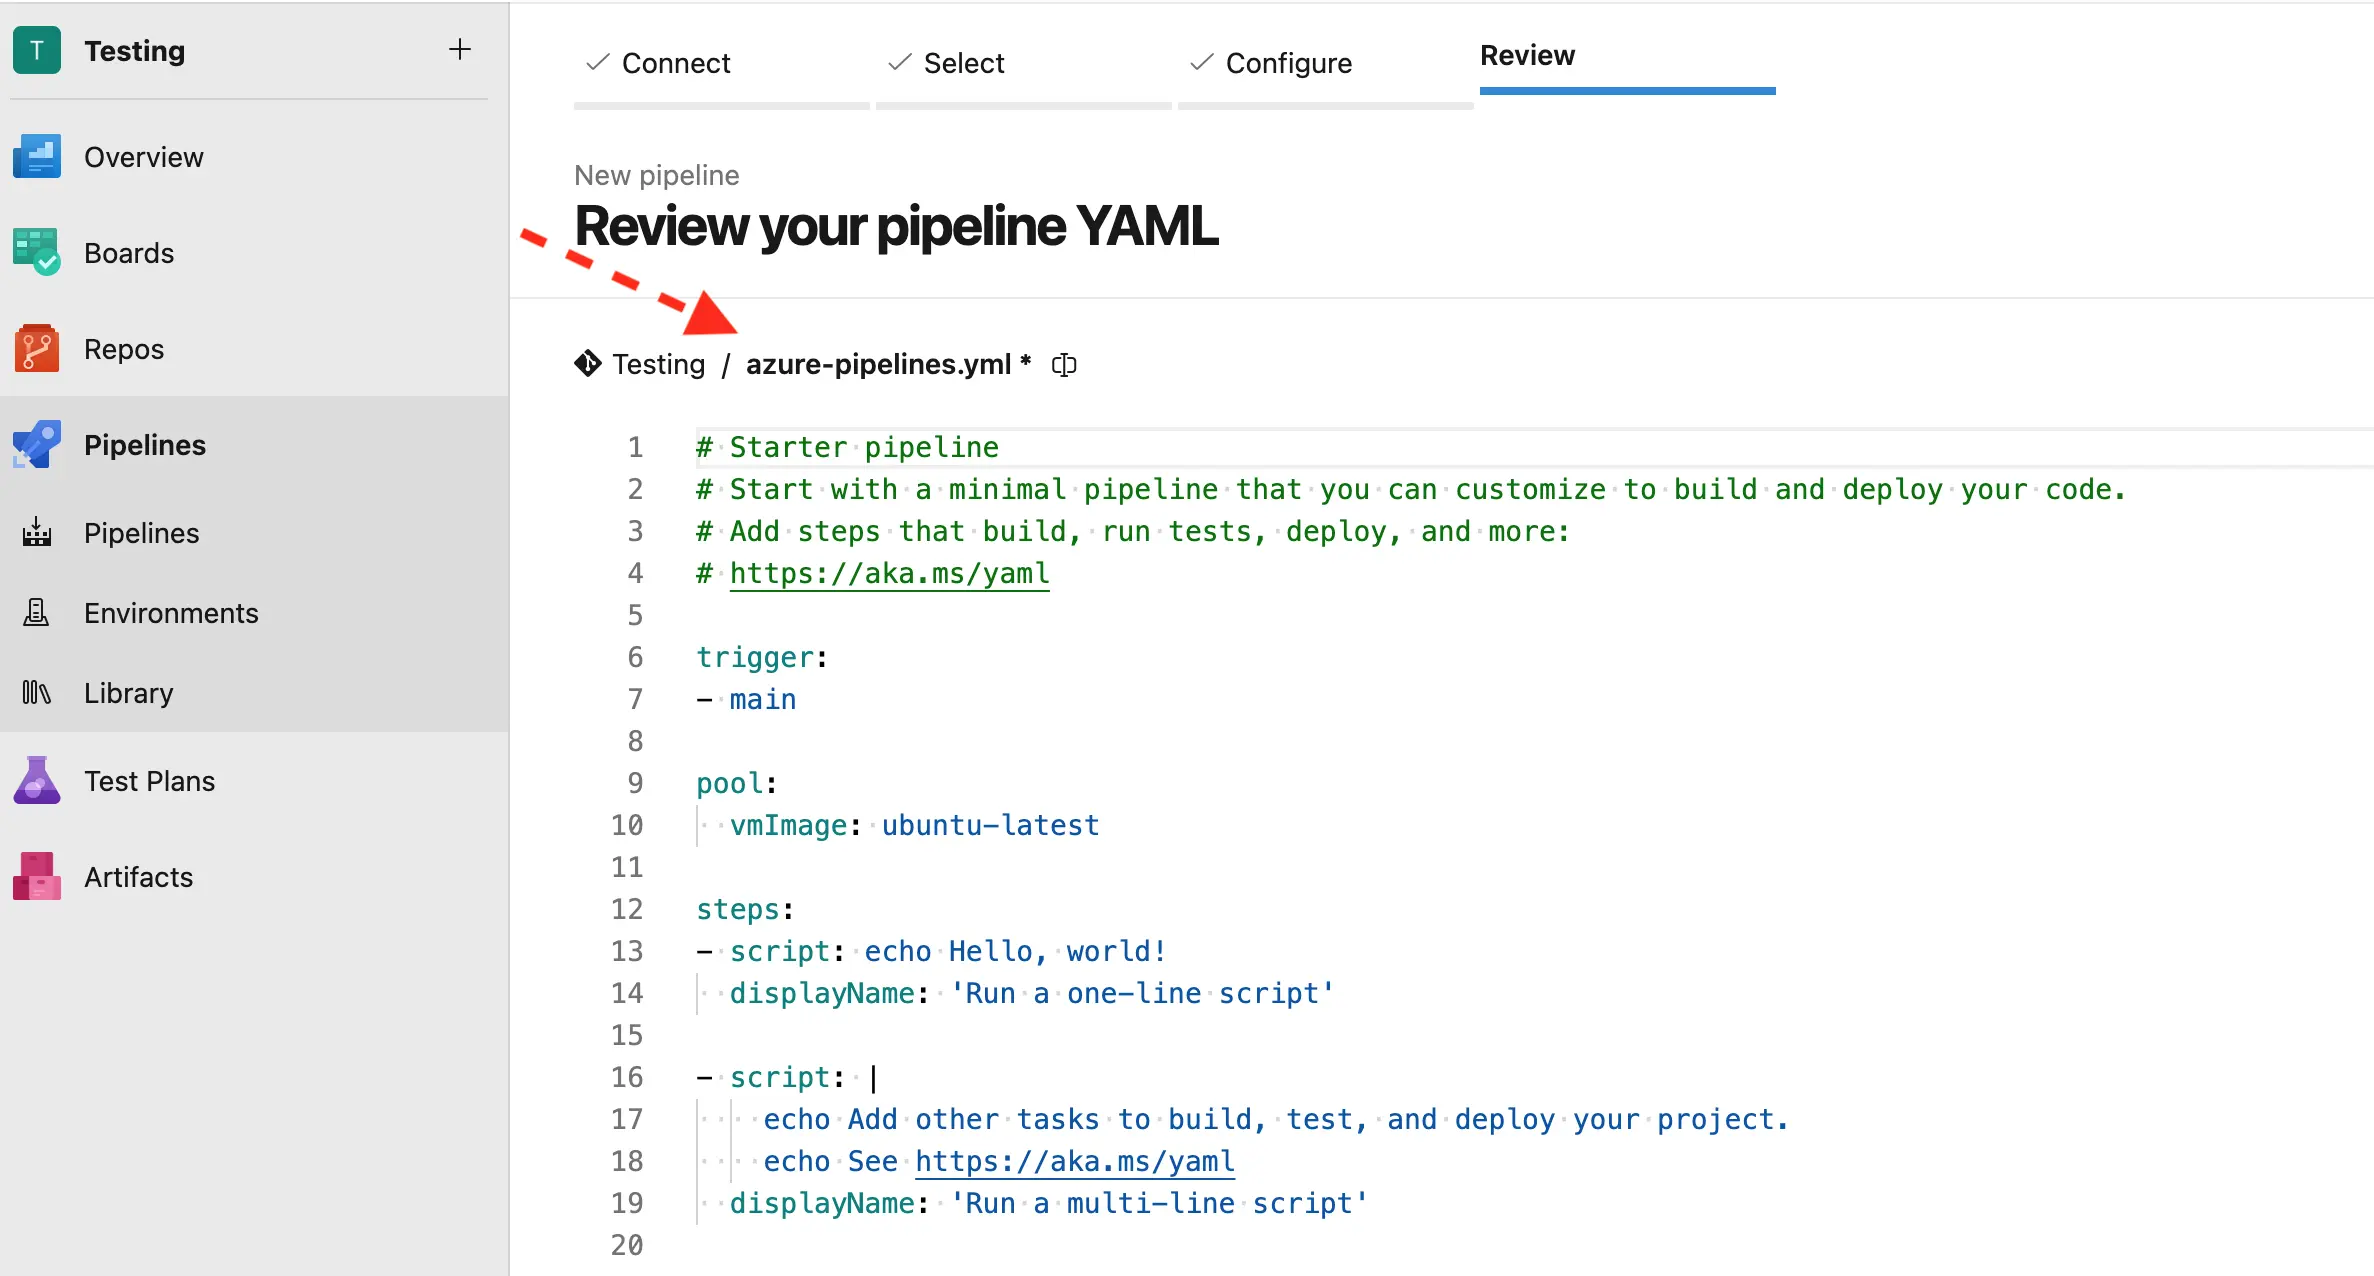Click the Artifacts package icon
Image resolution: width=2374 pixels, height=1276 pixels.
coord(37,877)
